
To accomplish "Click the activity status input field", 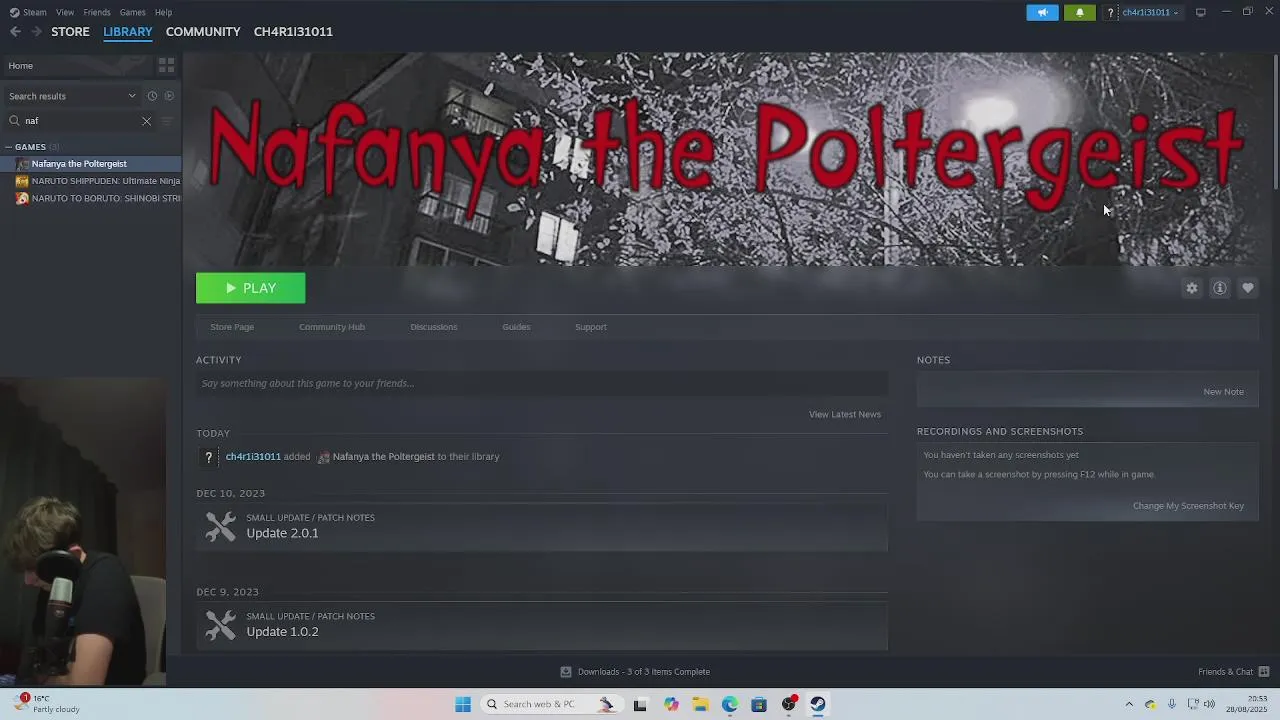I will [x=542, y=383].
